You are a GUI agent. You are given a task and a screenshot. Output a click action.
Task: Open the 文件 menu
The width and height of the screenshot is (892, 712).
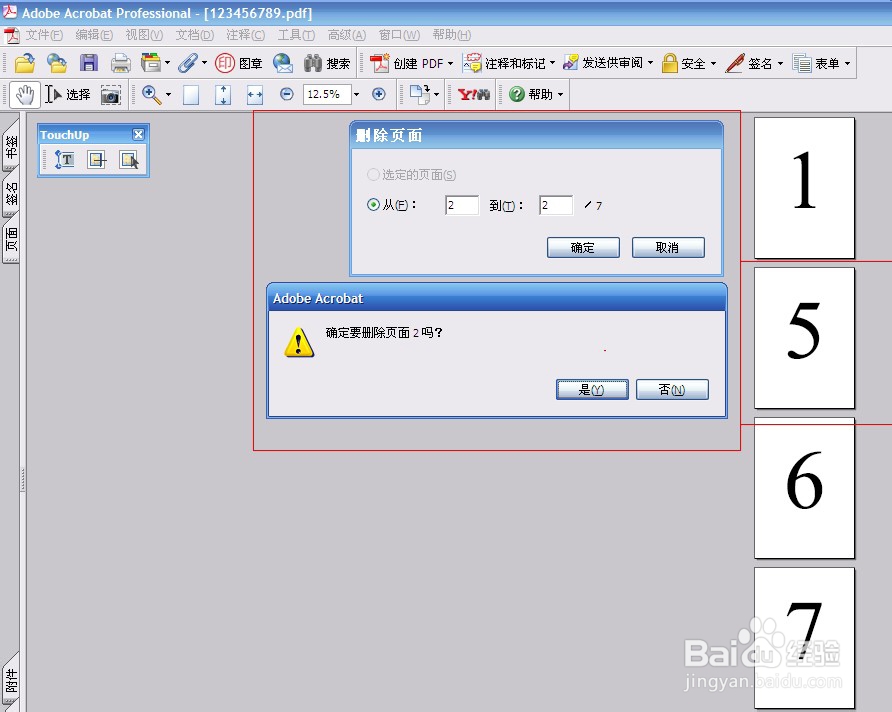[44, 35]
